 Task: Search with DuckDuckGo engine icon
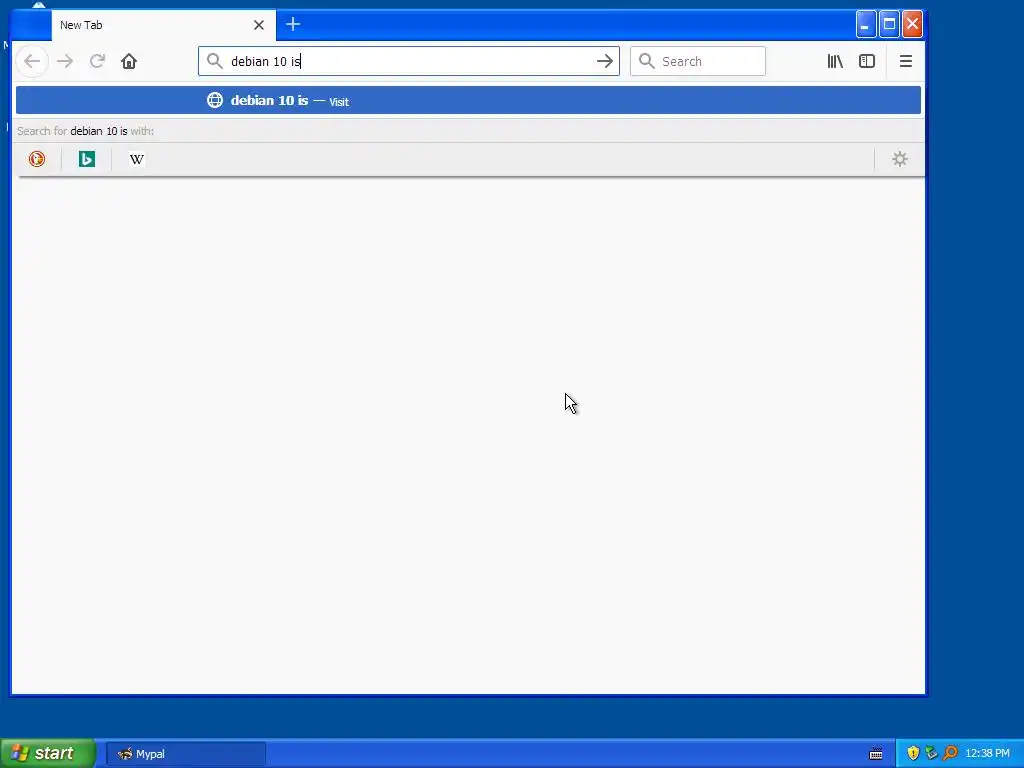pyautogui.click(x=37, y=159)
